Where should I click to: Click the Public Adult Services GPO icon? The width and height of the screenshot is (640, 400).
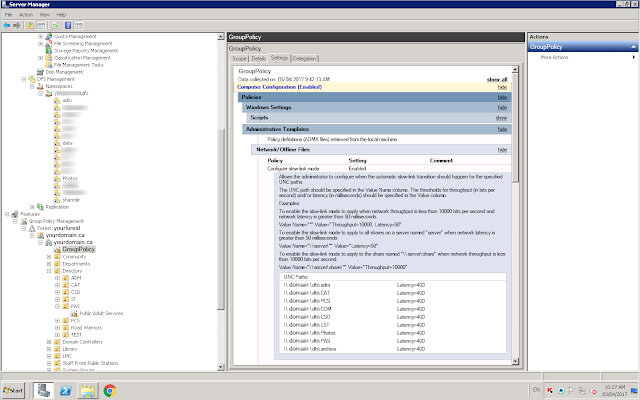tap(74, 313)
